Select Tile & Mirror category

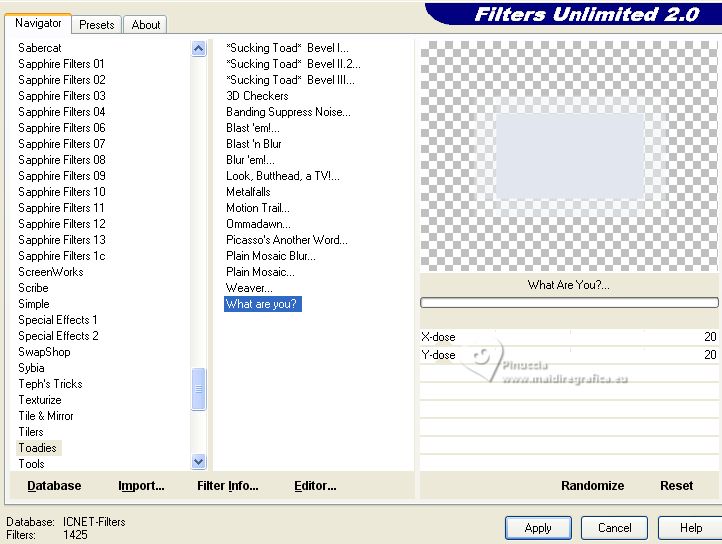(46, 416)
